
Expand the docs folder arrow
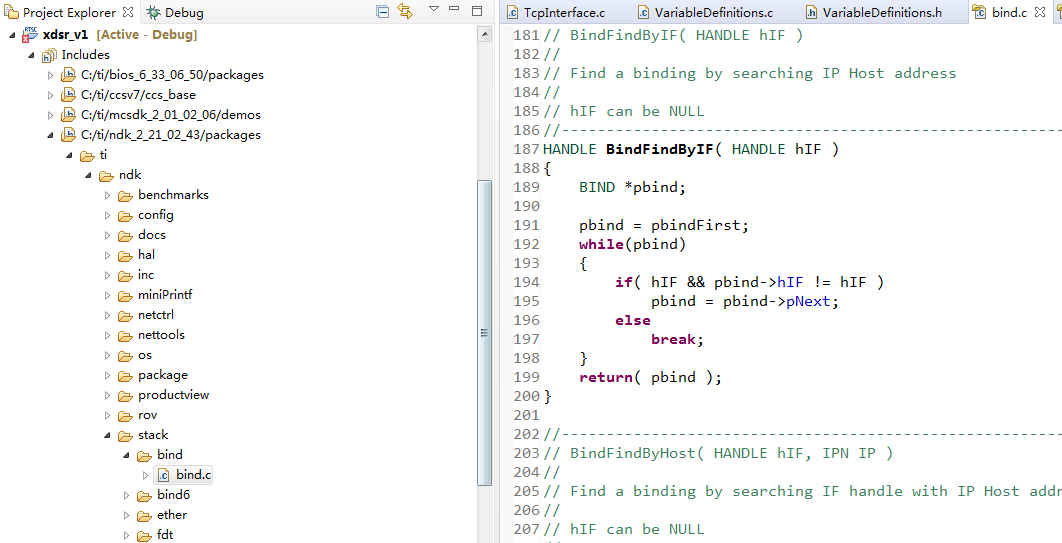(x=107, y=235)
